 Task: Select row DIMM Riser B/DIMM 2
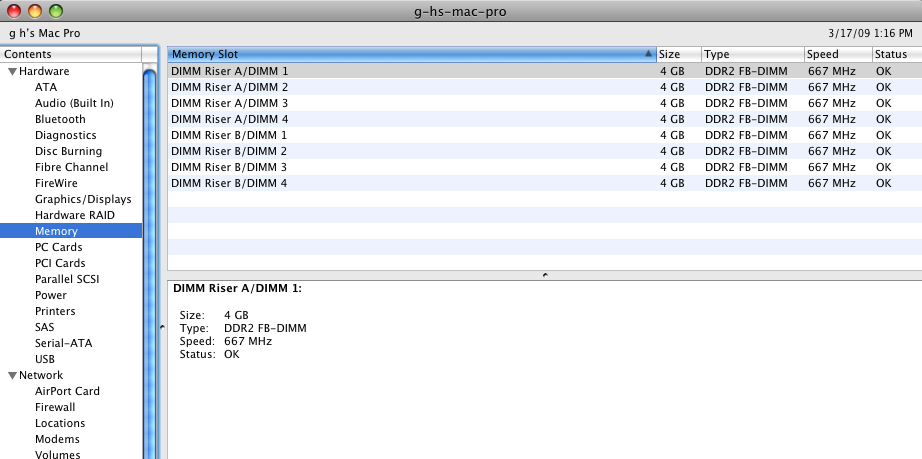(544, 151)
